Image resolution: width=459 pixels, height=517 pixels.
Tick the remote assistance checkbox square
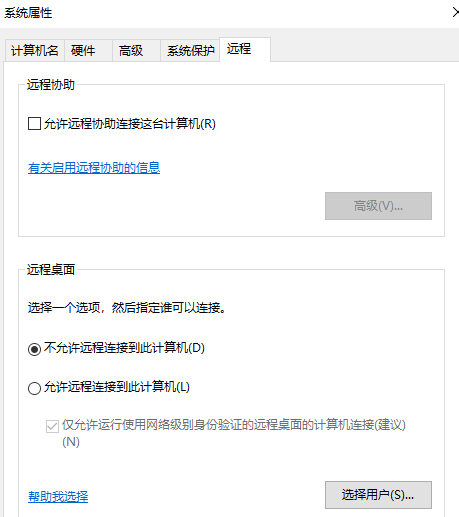(x=34, y=124)
